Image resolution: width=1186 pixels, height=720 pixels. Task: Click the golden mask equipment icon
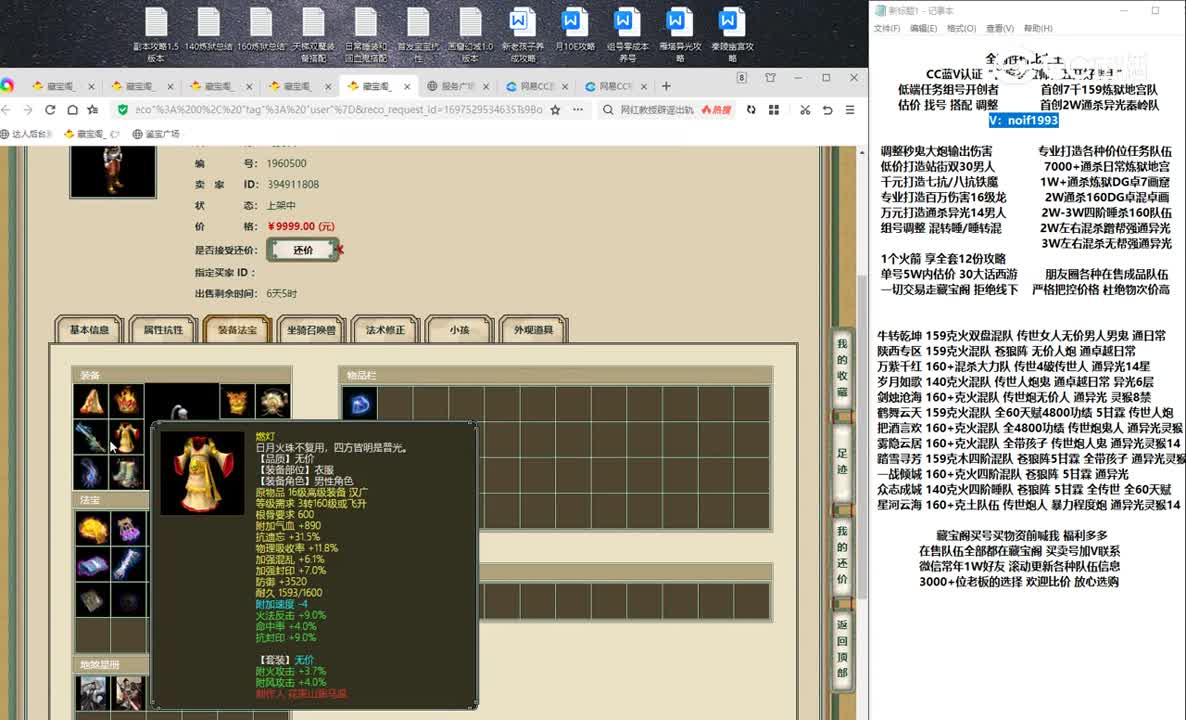[237, 401]
